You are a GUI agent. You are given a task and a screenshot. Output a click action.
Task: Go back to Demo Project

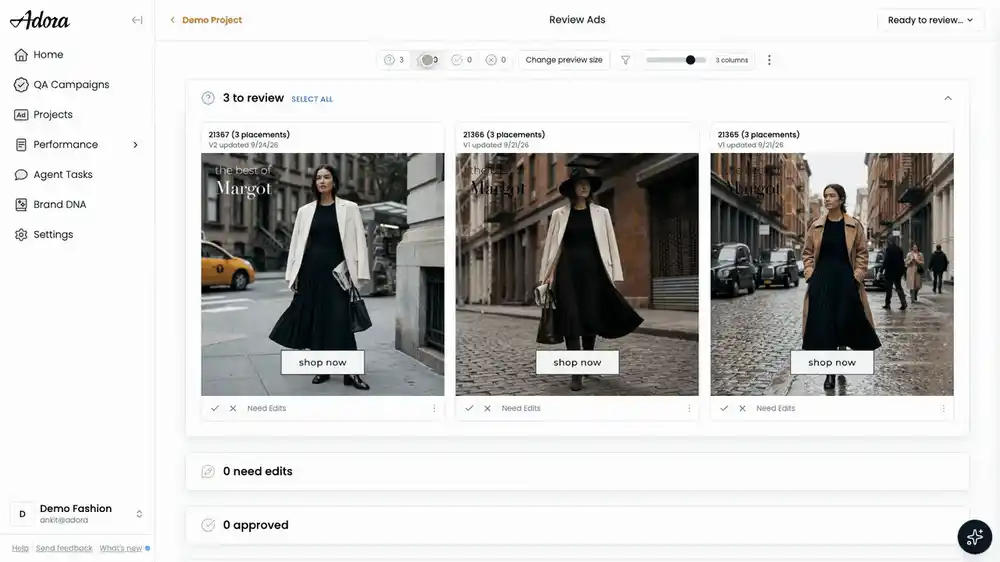pyautogui.click(x=212, y=20)
